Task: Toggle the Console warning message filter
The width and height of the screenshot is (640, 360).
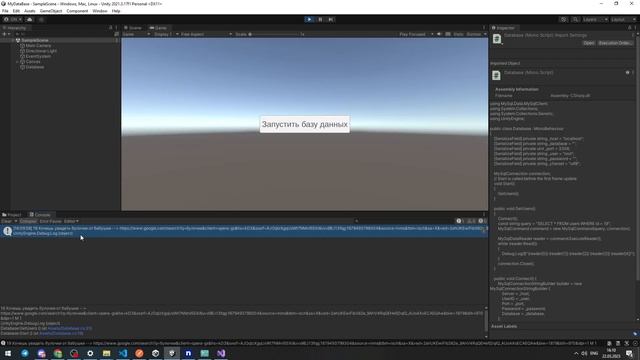Action: (x=471, y=221)
